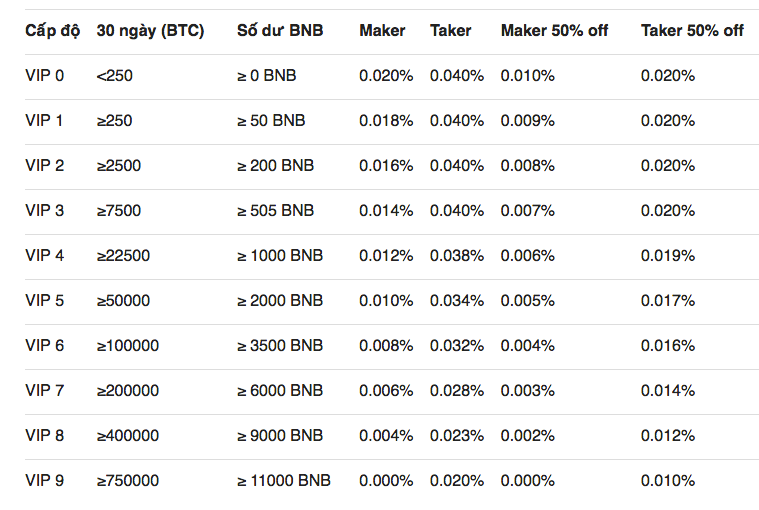Screen dimensions: 759x510
Task: Click VIP 7 Taker 50% off value 0.014%
Action: [668, 390]
